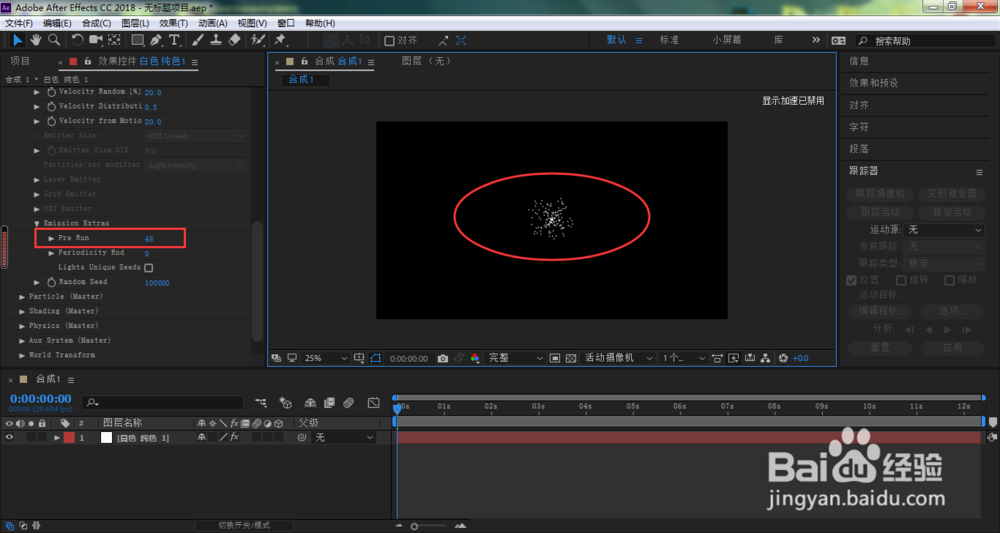Expand the Particle (Master) group
Screen dimensions: 1000x533
[x=22, y=296]
